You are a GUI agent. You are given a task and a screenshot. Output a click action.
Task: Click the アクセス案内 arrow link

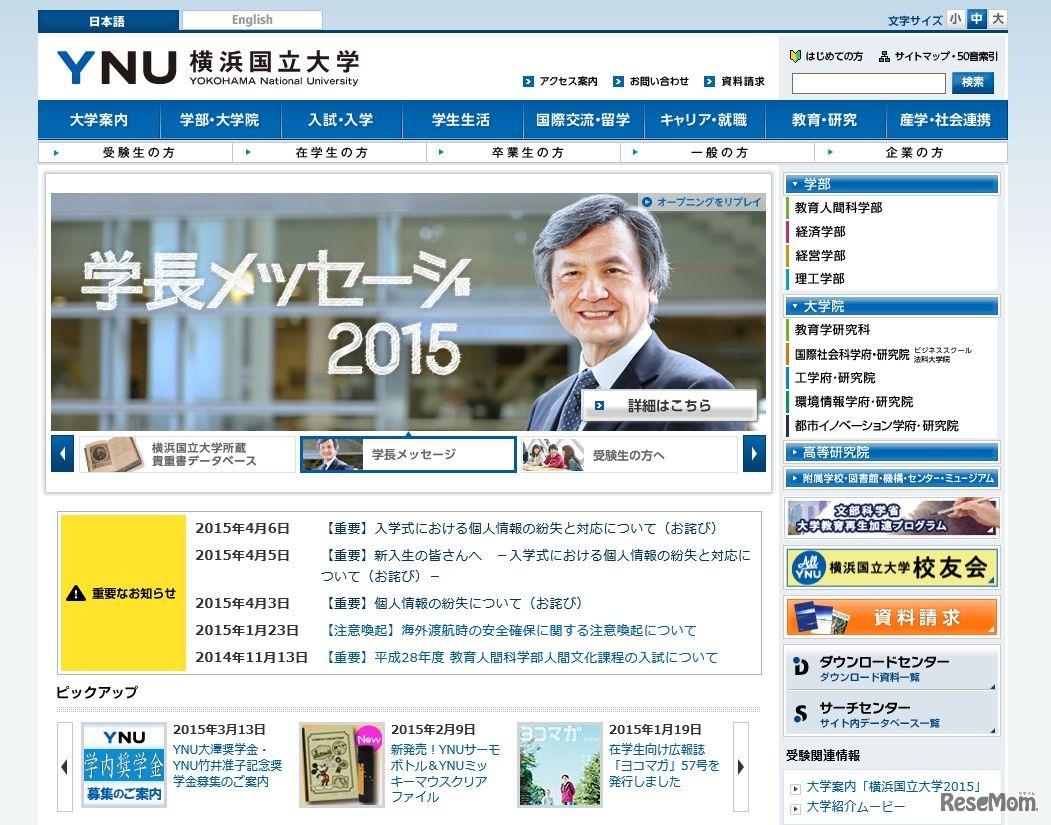[x=560, y=81]
